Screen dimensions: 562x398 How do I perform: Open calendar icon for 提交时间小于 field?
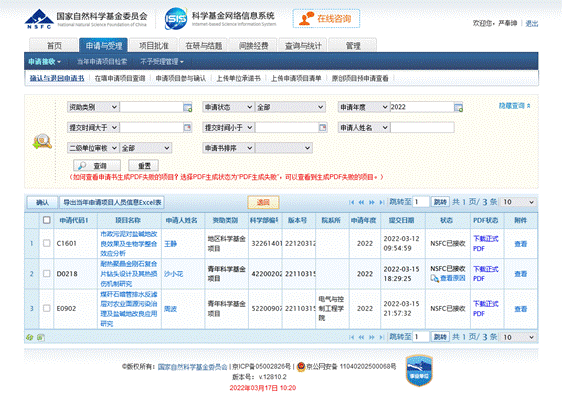point(323,128)
